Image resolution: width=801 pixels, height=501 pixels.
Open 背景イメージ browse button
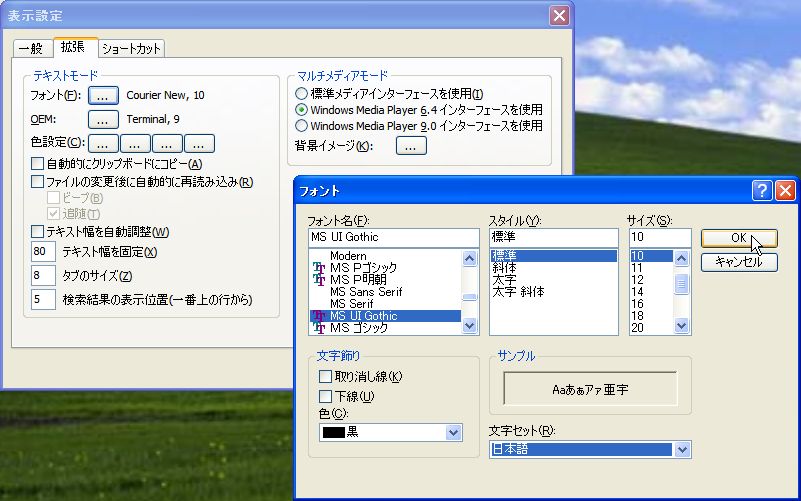pos(411,146)
